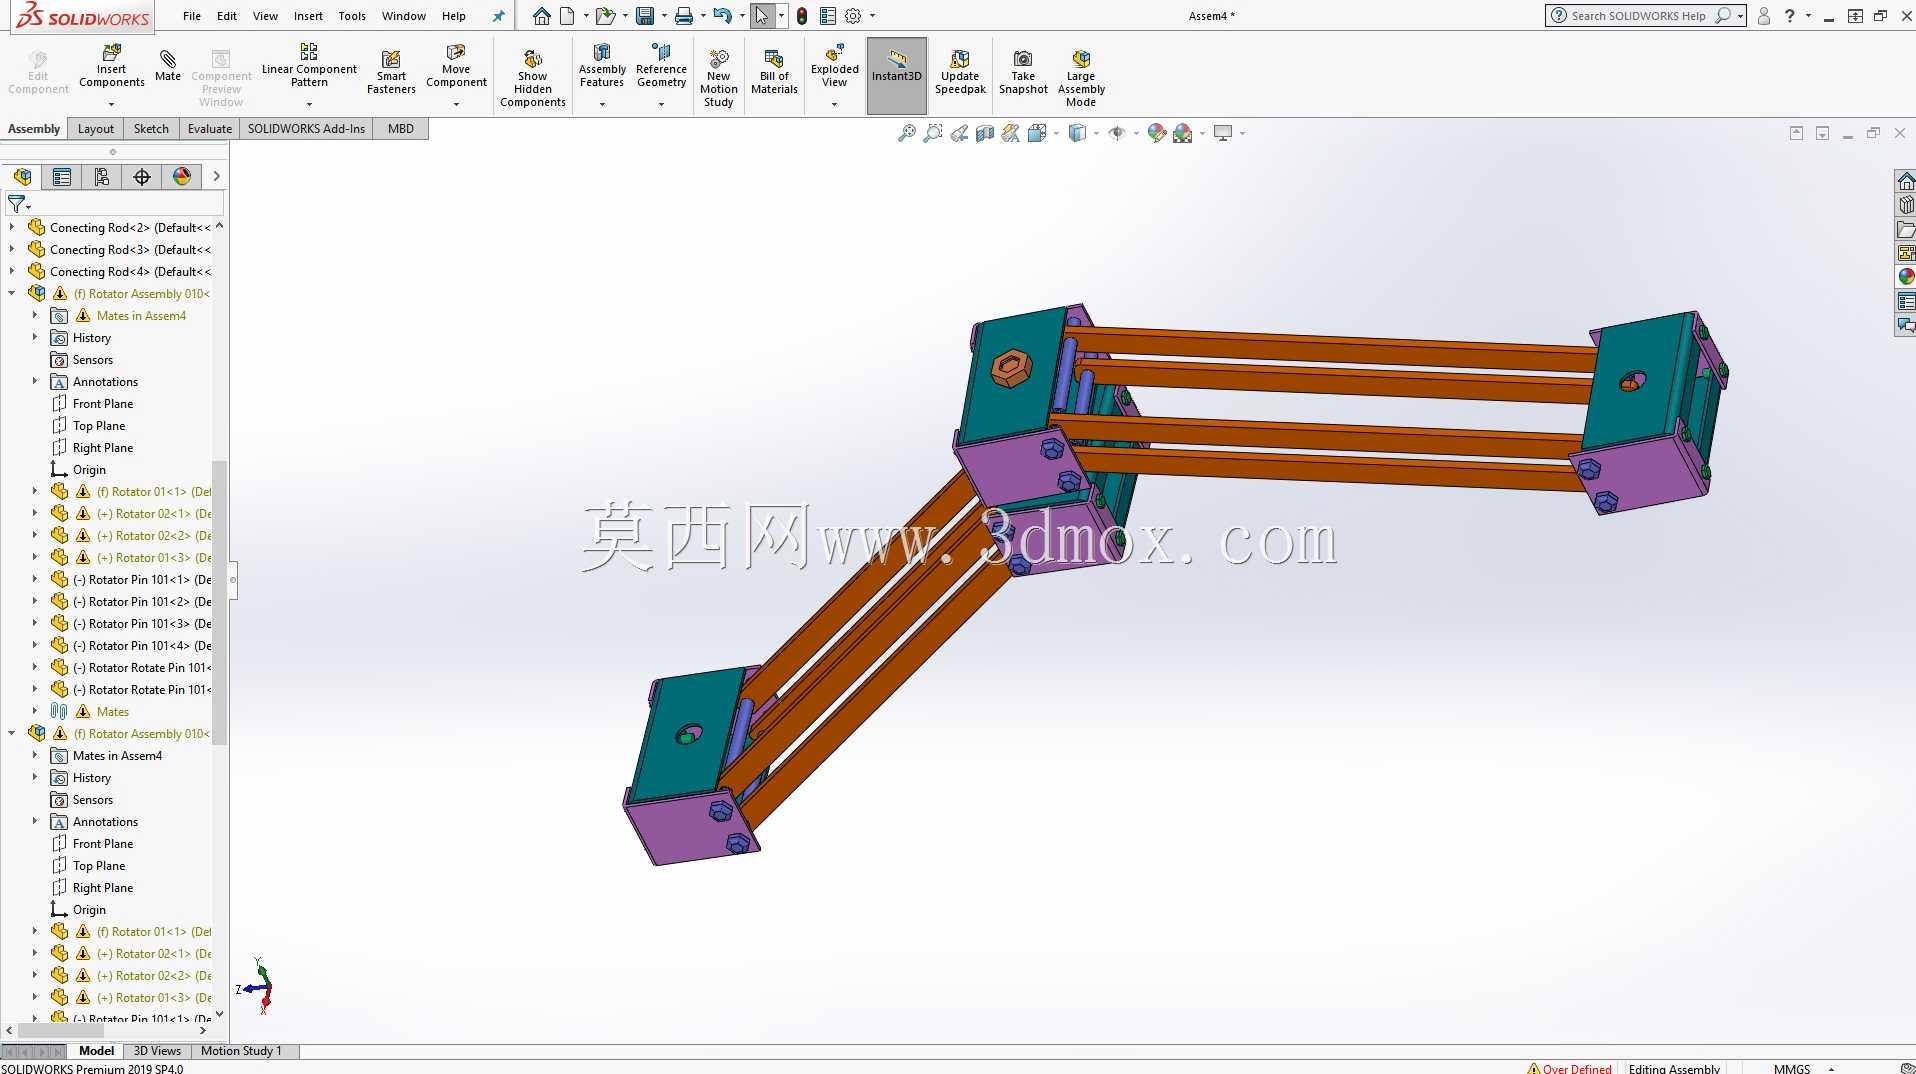This screenshot has width=1916, height=1074.
Task: Click Zoom to Fit icon
Action: point(907,133)
